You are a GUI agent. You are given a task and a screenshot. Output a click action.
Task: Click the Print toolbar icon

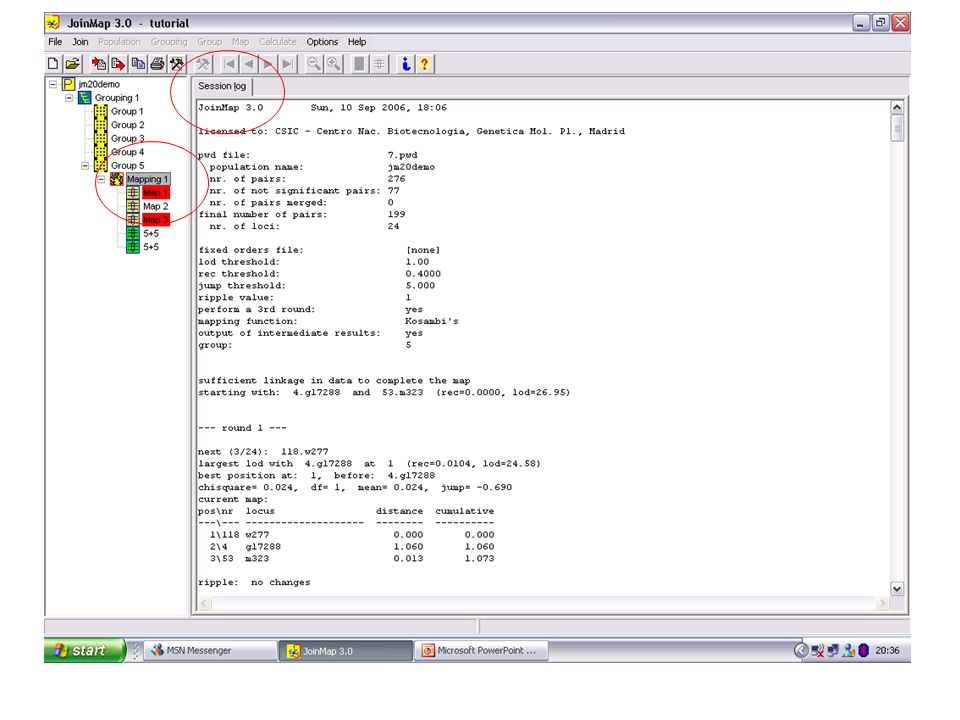[157, 64]
